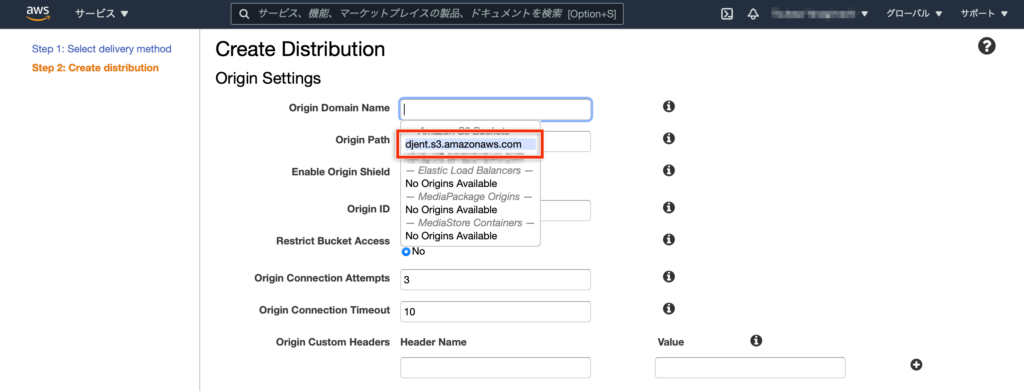Show info for Origin Connection Timeout
This screenshot has height=391, width=1024.
tap(668, 309)
